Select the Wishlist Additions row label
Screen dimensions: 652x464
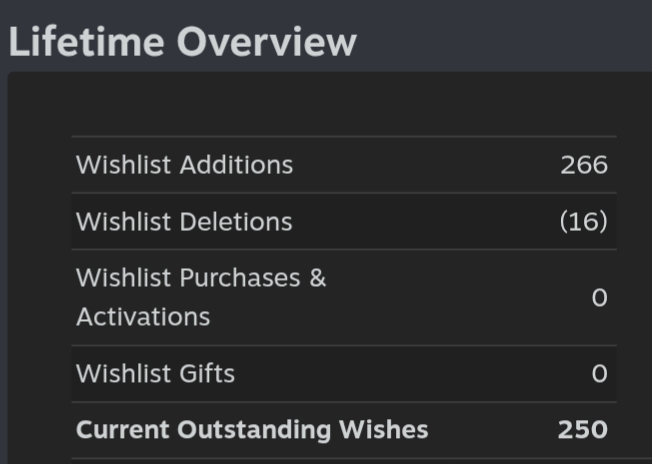coord(184,165)
